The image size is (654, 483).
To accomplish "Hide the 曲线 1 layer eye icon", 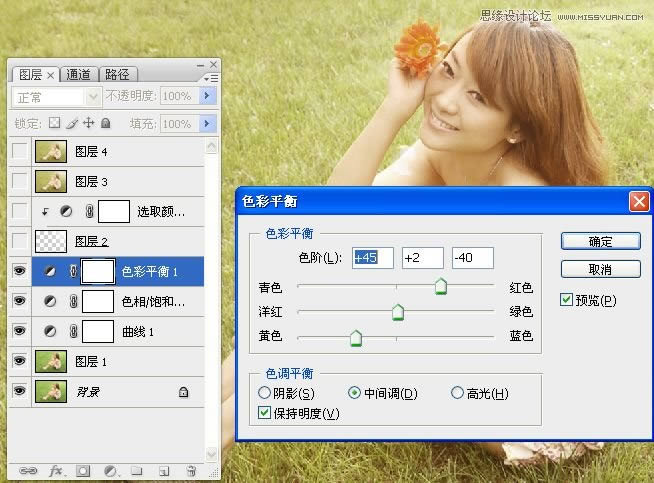I will (19, 331).
